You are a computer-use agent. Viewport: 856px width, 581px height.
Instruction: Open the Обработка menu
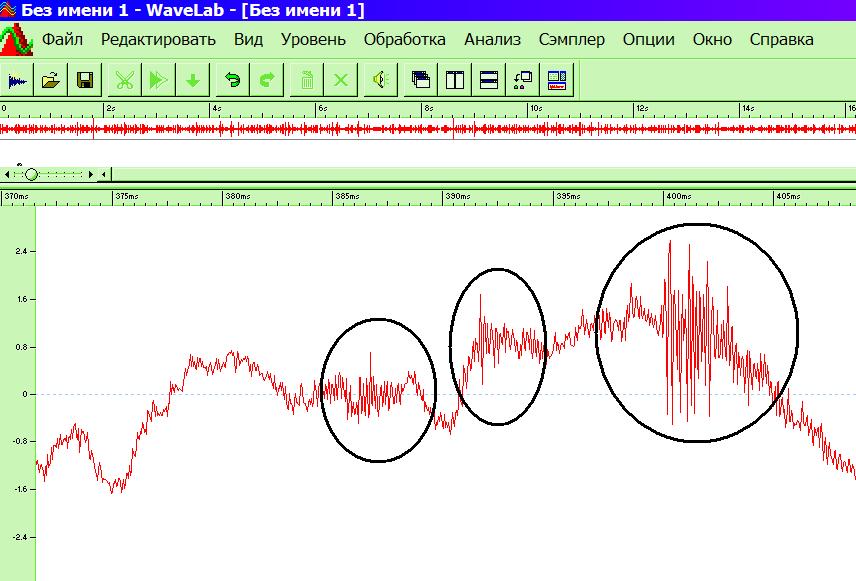[x=404, y=40]
